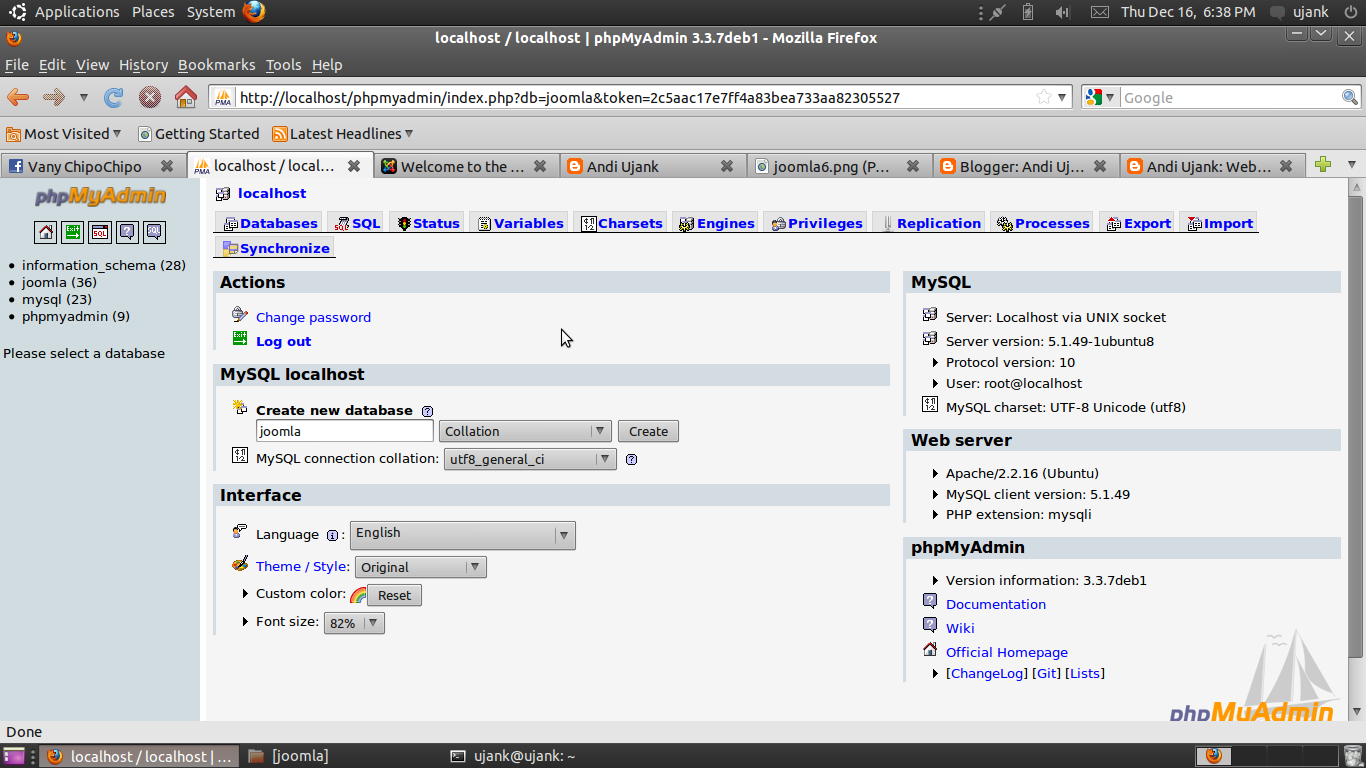
Task: Click the Reset custom color button
Action: coord(394,595)
